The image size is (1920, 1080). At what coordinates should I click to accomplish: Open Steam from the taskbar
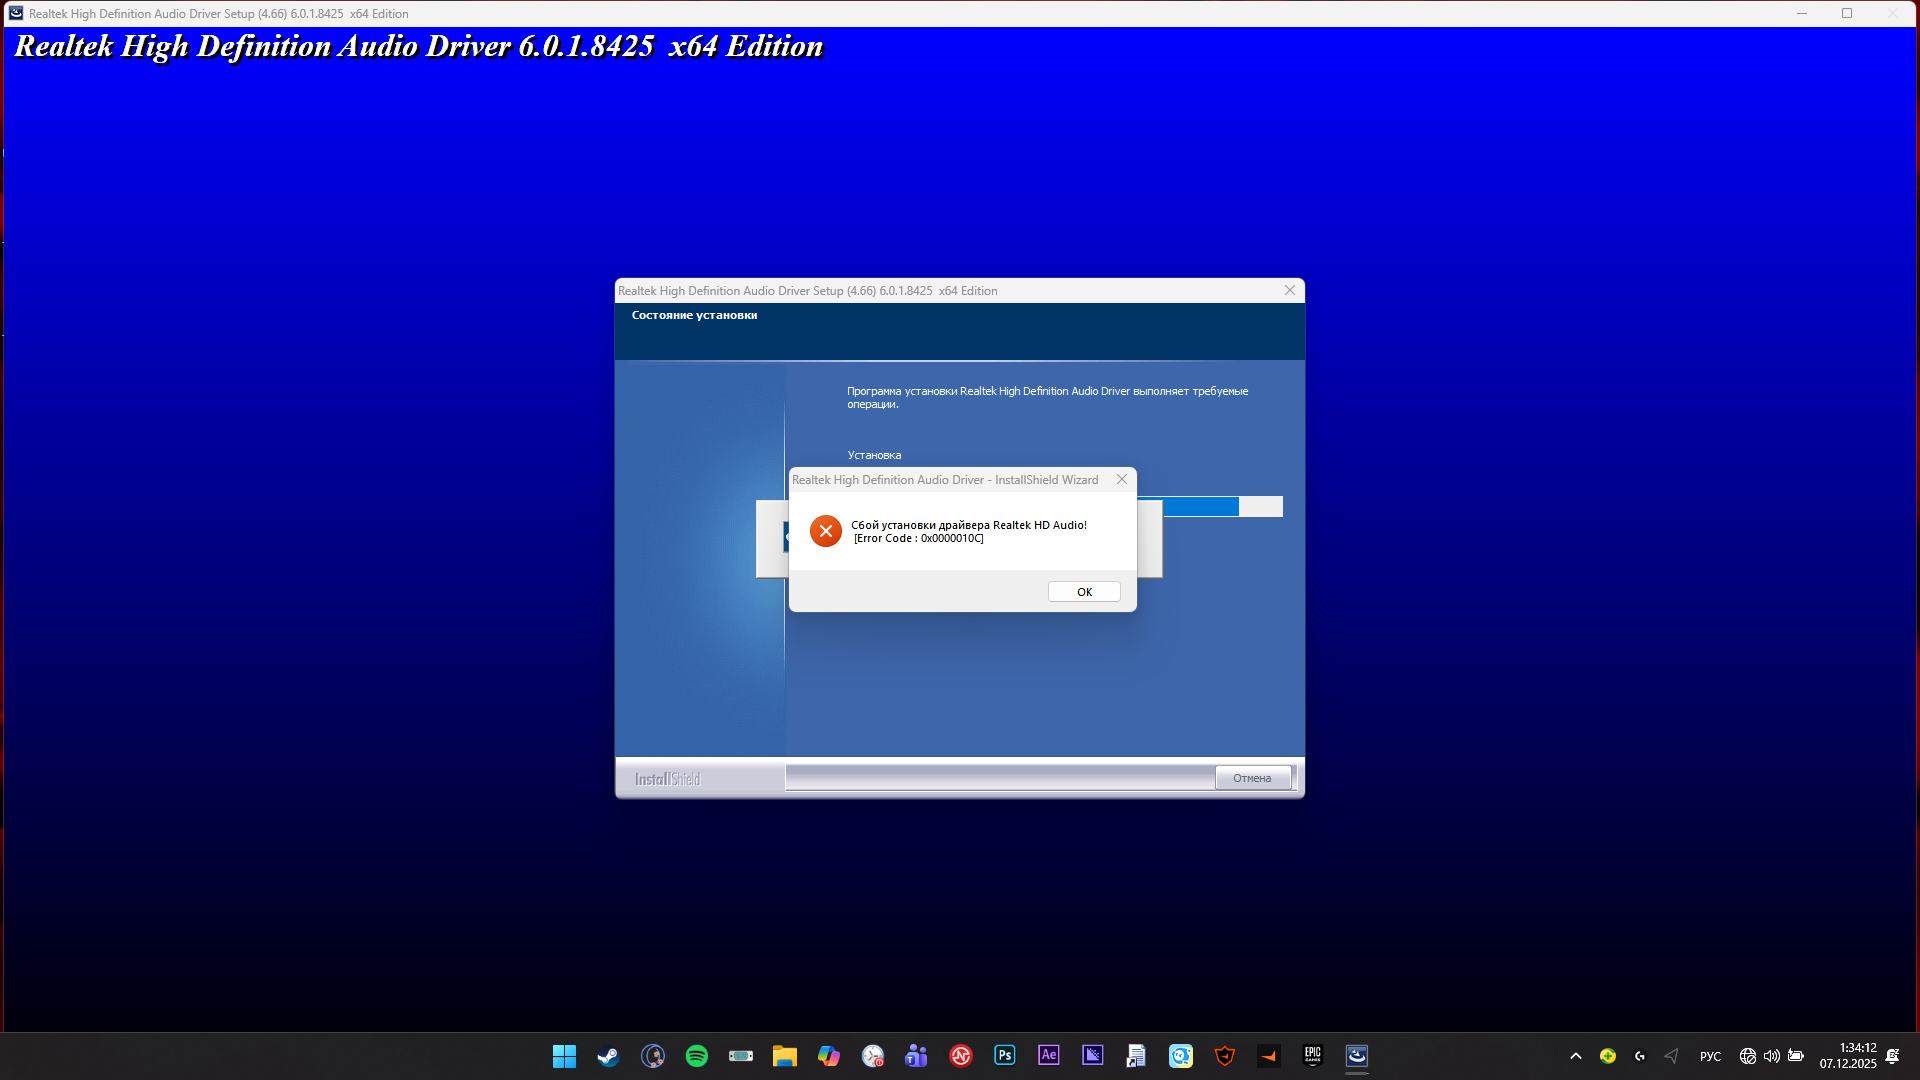[x=607, y=1056]
